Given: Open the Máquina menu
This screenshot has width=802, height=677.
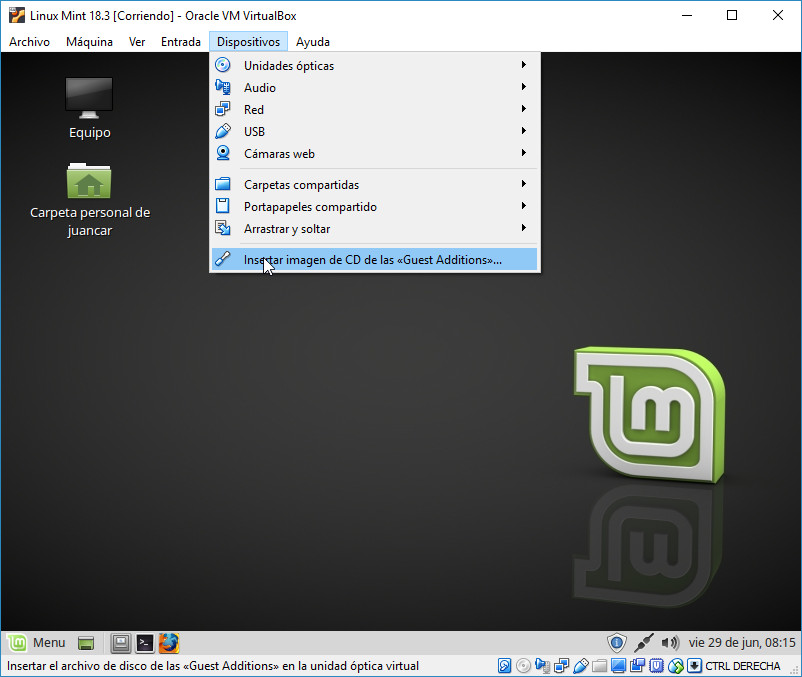Looking at the screenshot, I should point(89,42).
